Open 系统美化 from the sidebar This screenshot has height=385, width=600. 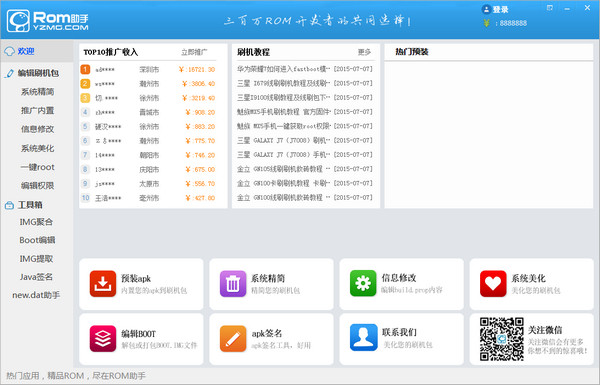point(38,148)
